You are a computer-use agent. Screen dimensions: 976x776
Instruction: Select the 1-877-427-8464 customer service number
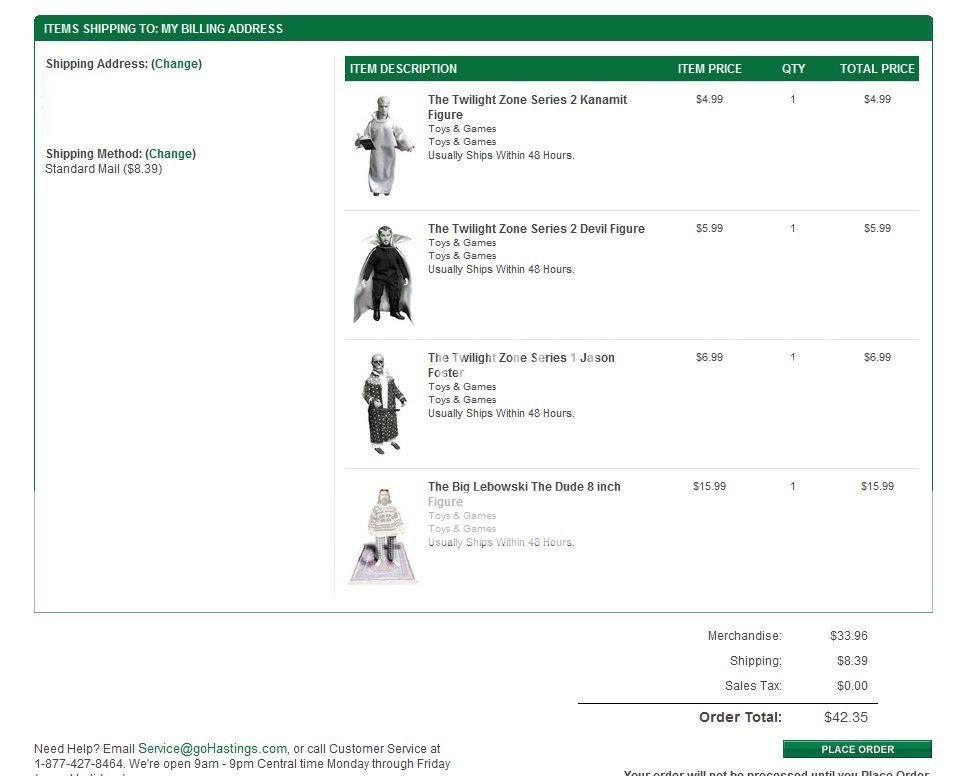[x=78, y=764]
